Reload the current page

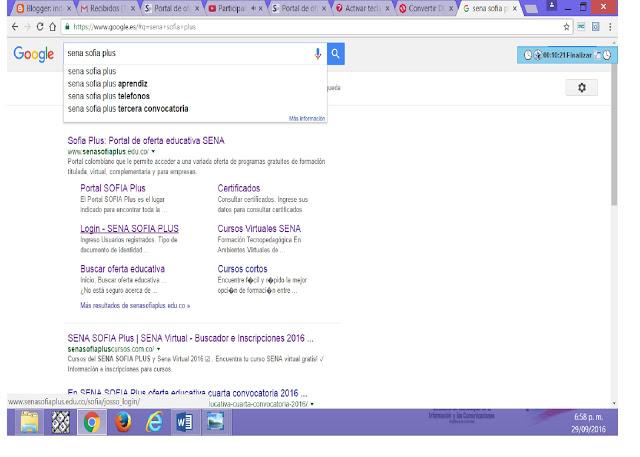coord(40,27)
